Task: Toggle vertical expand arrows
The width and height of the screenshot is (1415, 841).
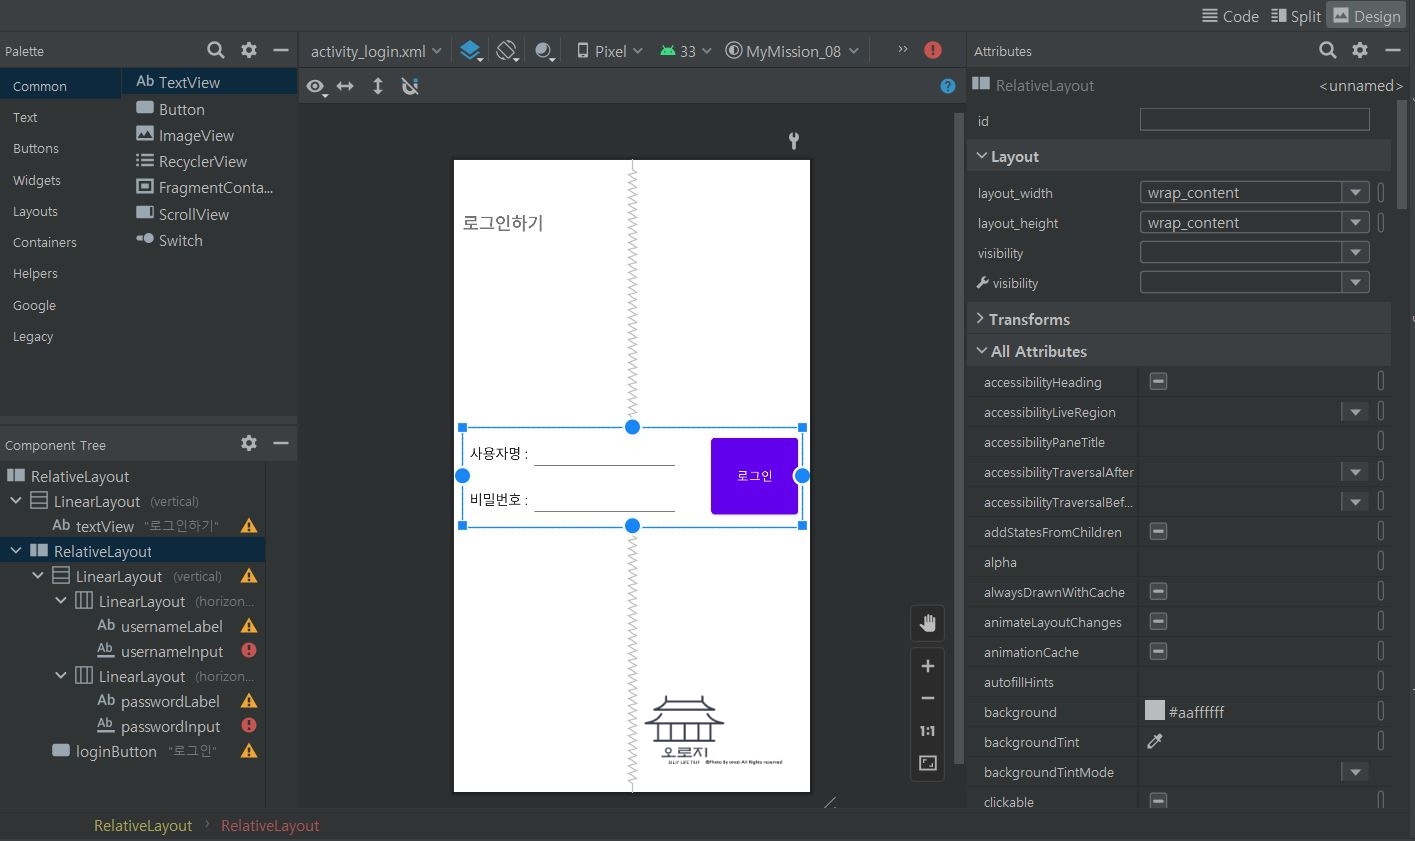Action: pyautogui.click(x=378, y=87)
